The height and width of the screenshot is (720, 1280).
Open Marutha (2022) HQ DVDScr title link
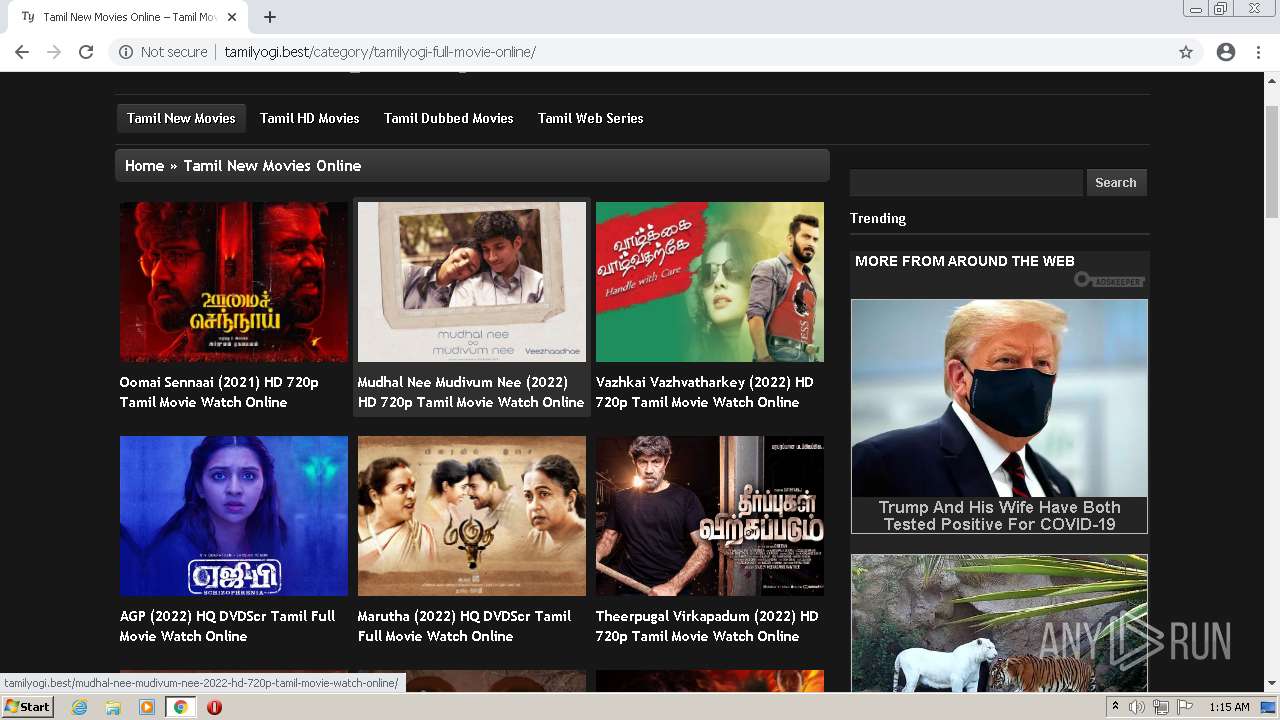pos(465,626)
